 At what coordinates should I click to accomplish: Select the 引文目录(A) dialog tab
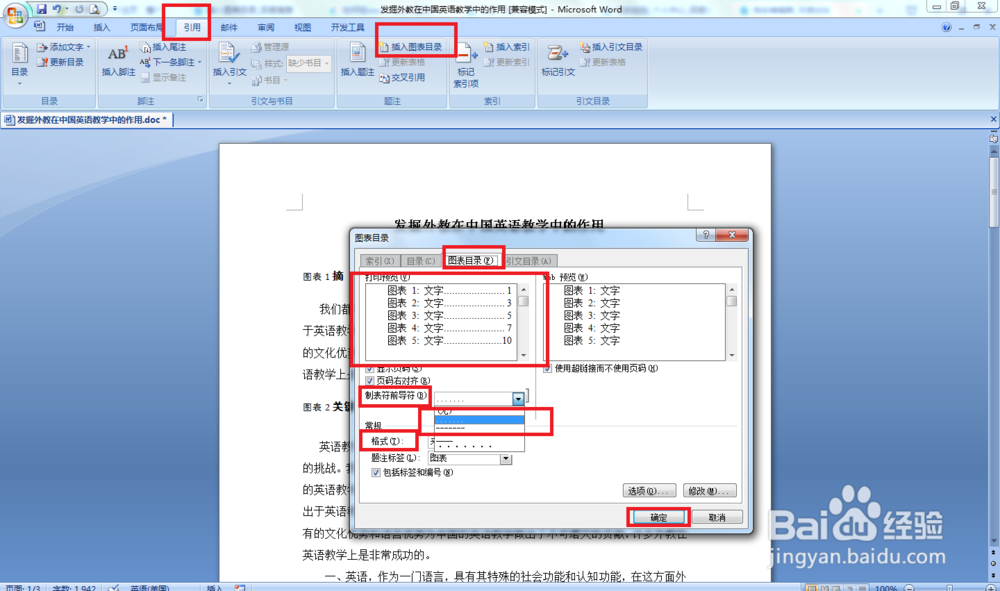[x=529, y=261]
